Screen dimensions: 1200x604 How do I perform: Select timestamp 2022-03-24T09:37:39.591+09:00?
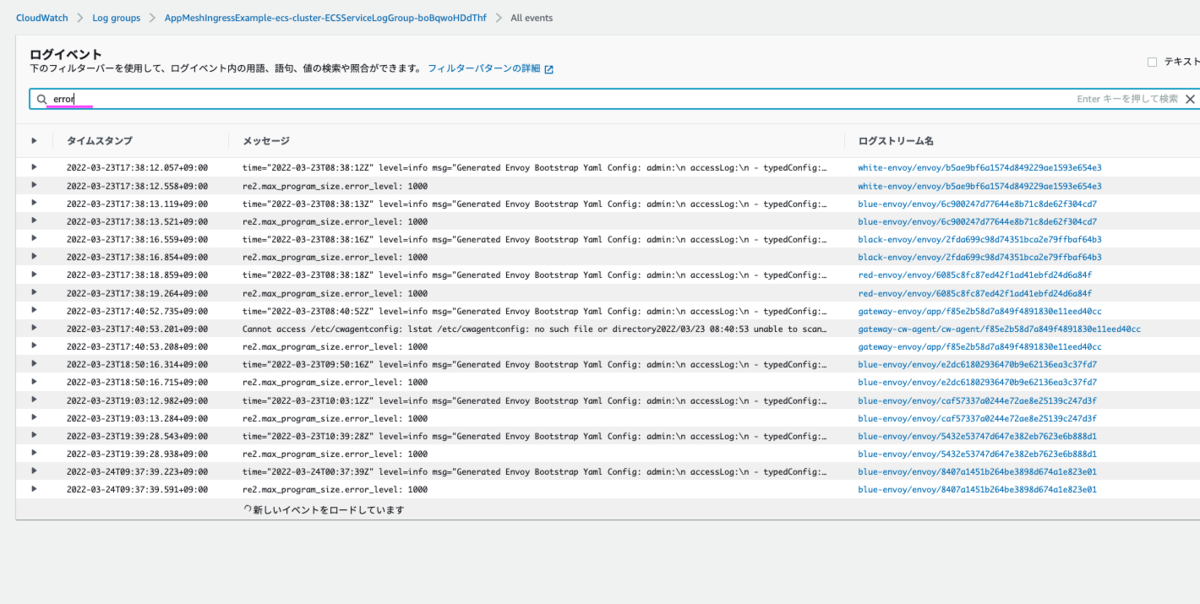coord(137,489)
